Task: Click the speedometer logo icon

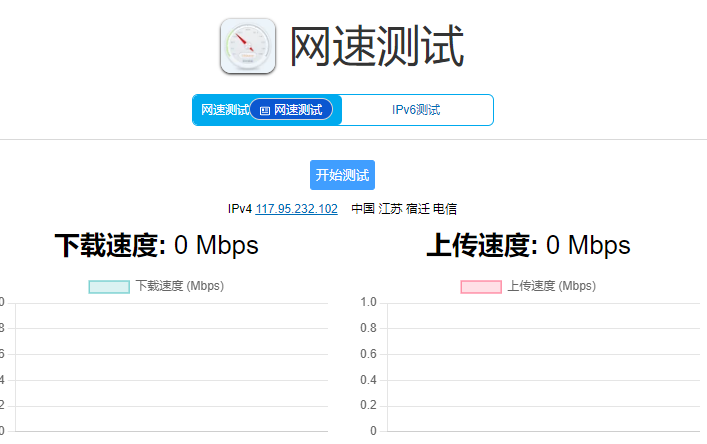Action: tap(248, 46)
